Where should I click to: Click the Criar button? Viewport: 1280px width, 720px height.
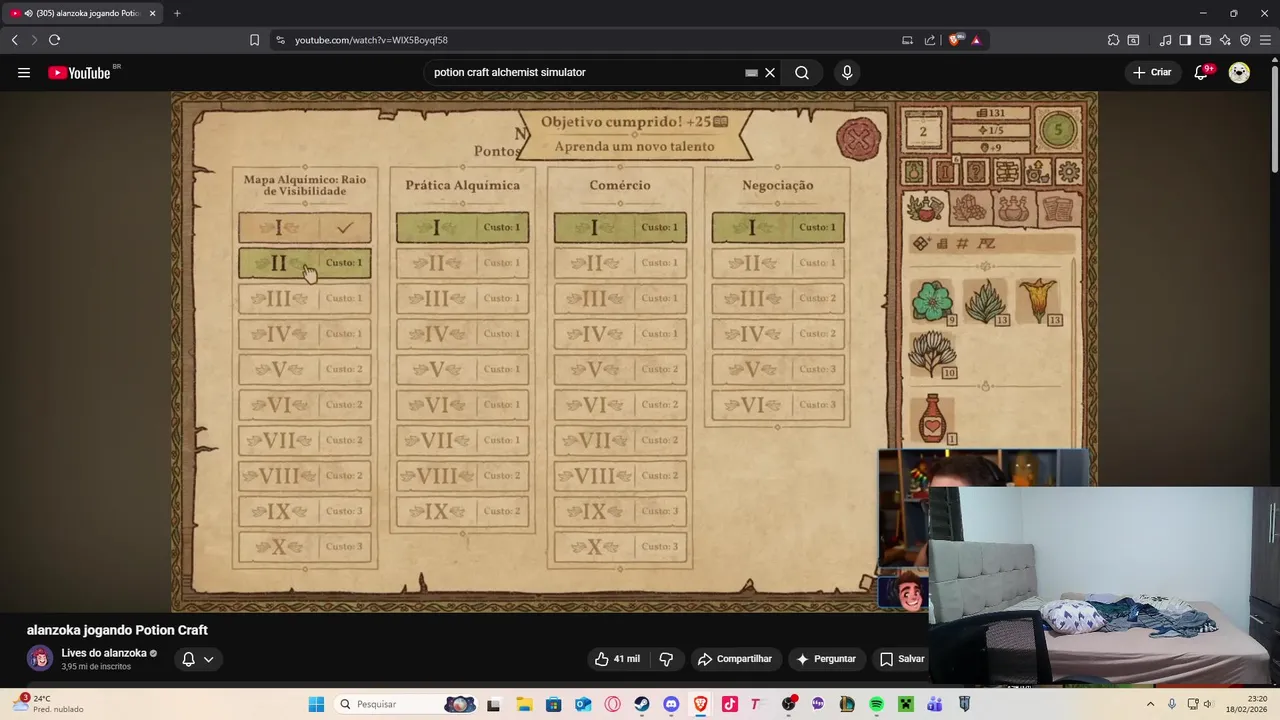[1152, 72]
